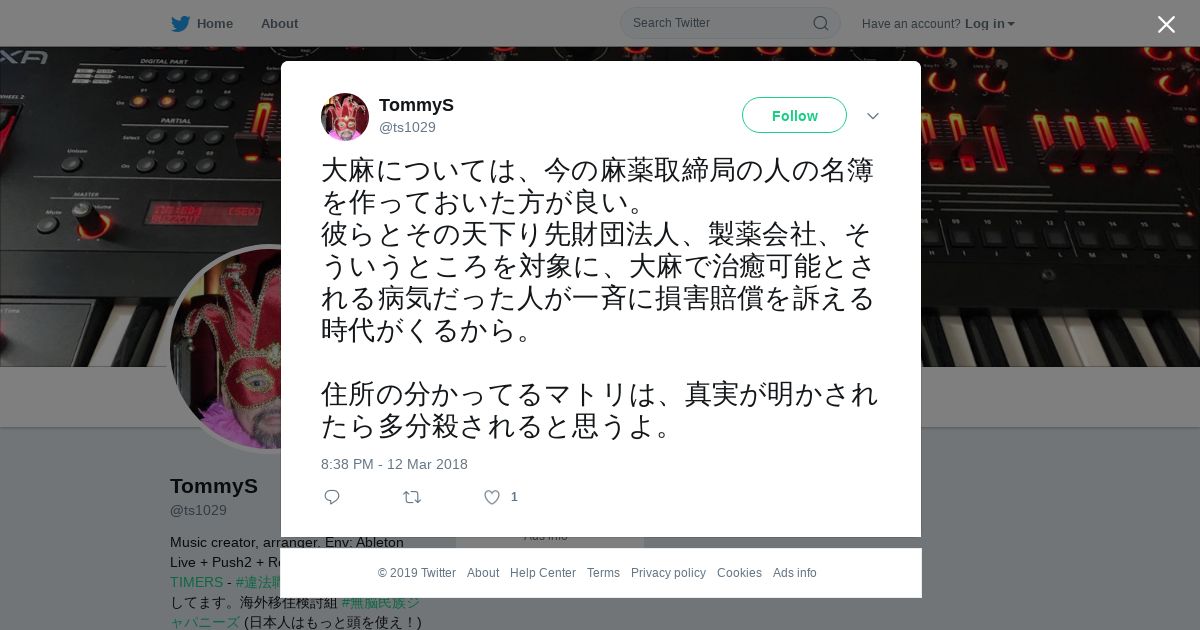Open the tweet timestamp 12 Mar 2018
The image size is (1200, 630).
coord(394,464)
